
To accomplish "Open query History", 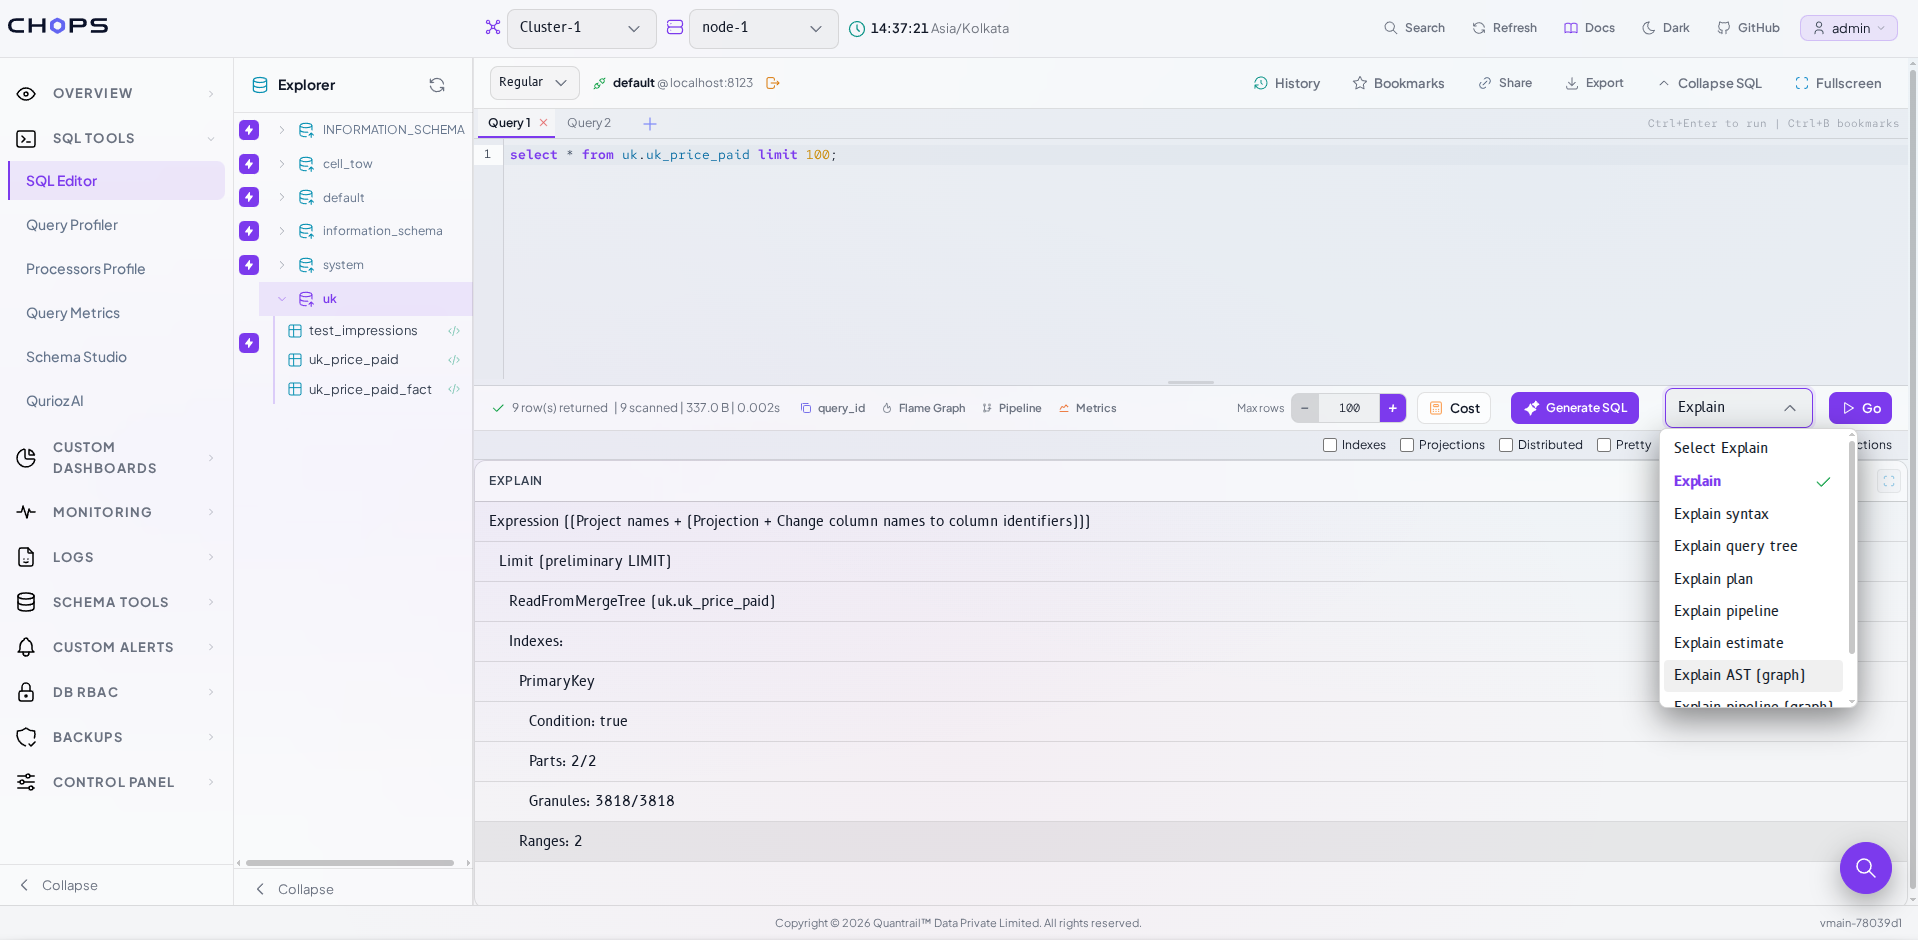I will pyautogui.click(x=1287, y=84).
